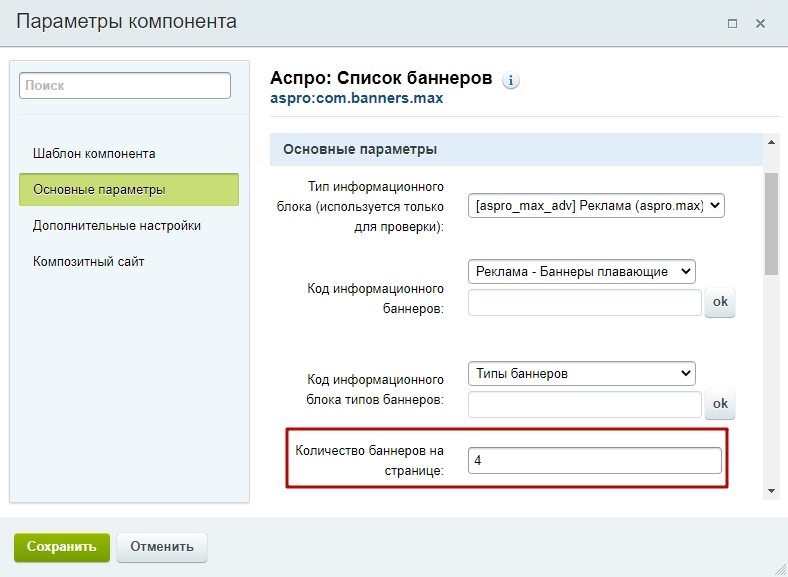This screenshot has width=788, height=577.
Task: Click the Количество баннеров на странице field
Action: tap(595, 460)
